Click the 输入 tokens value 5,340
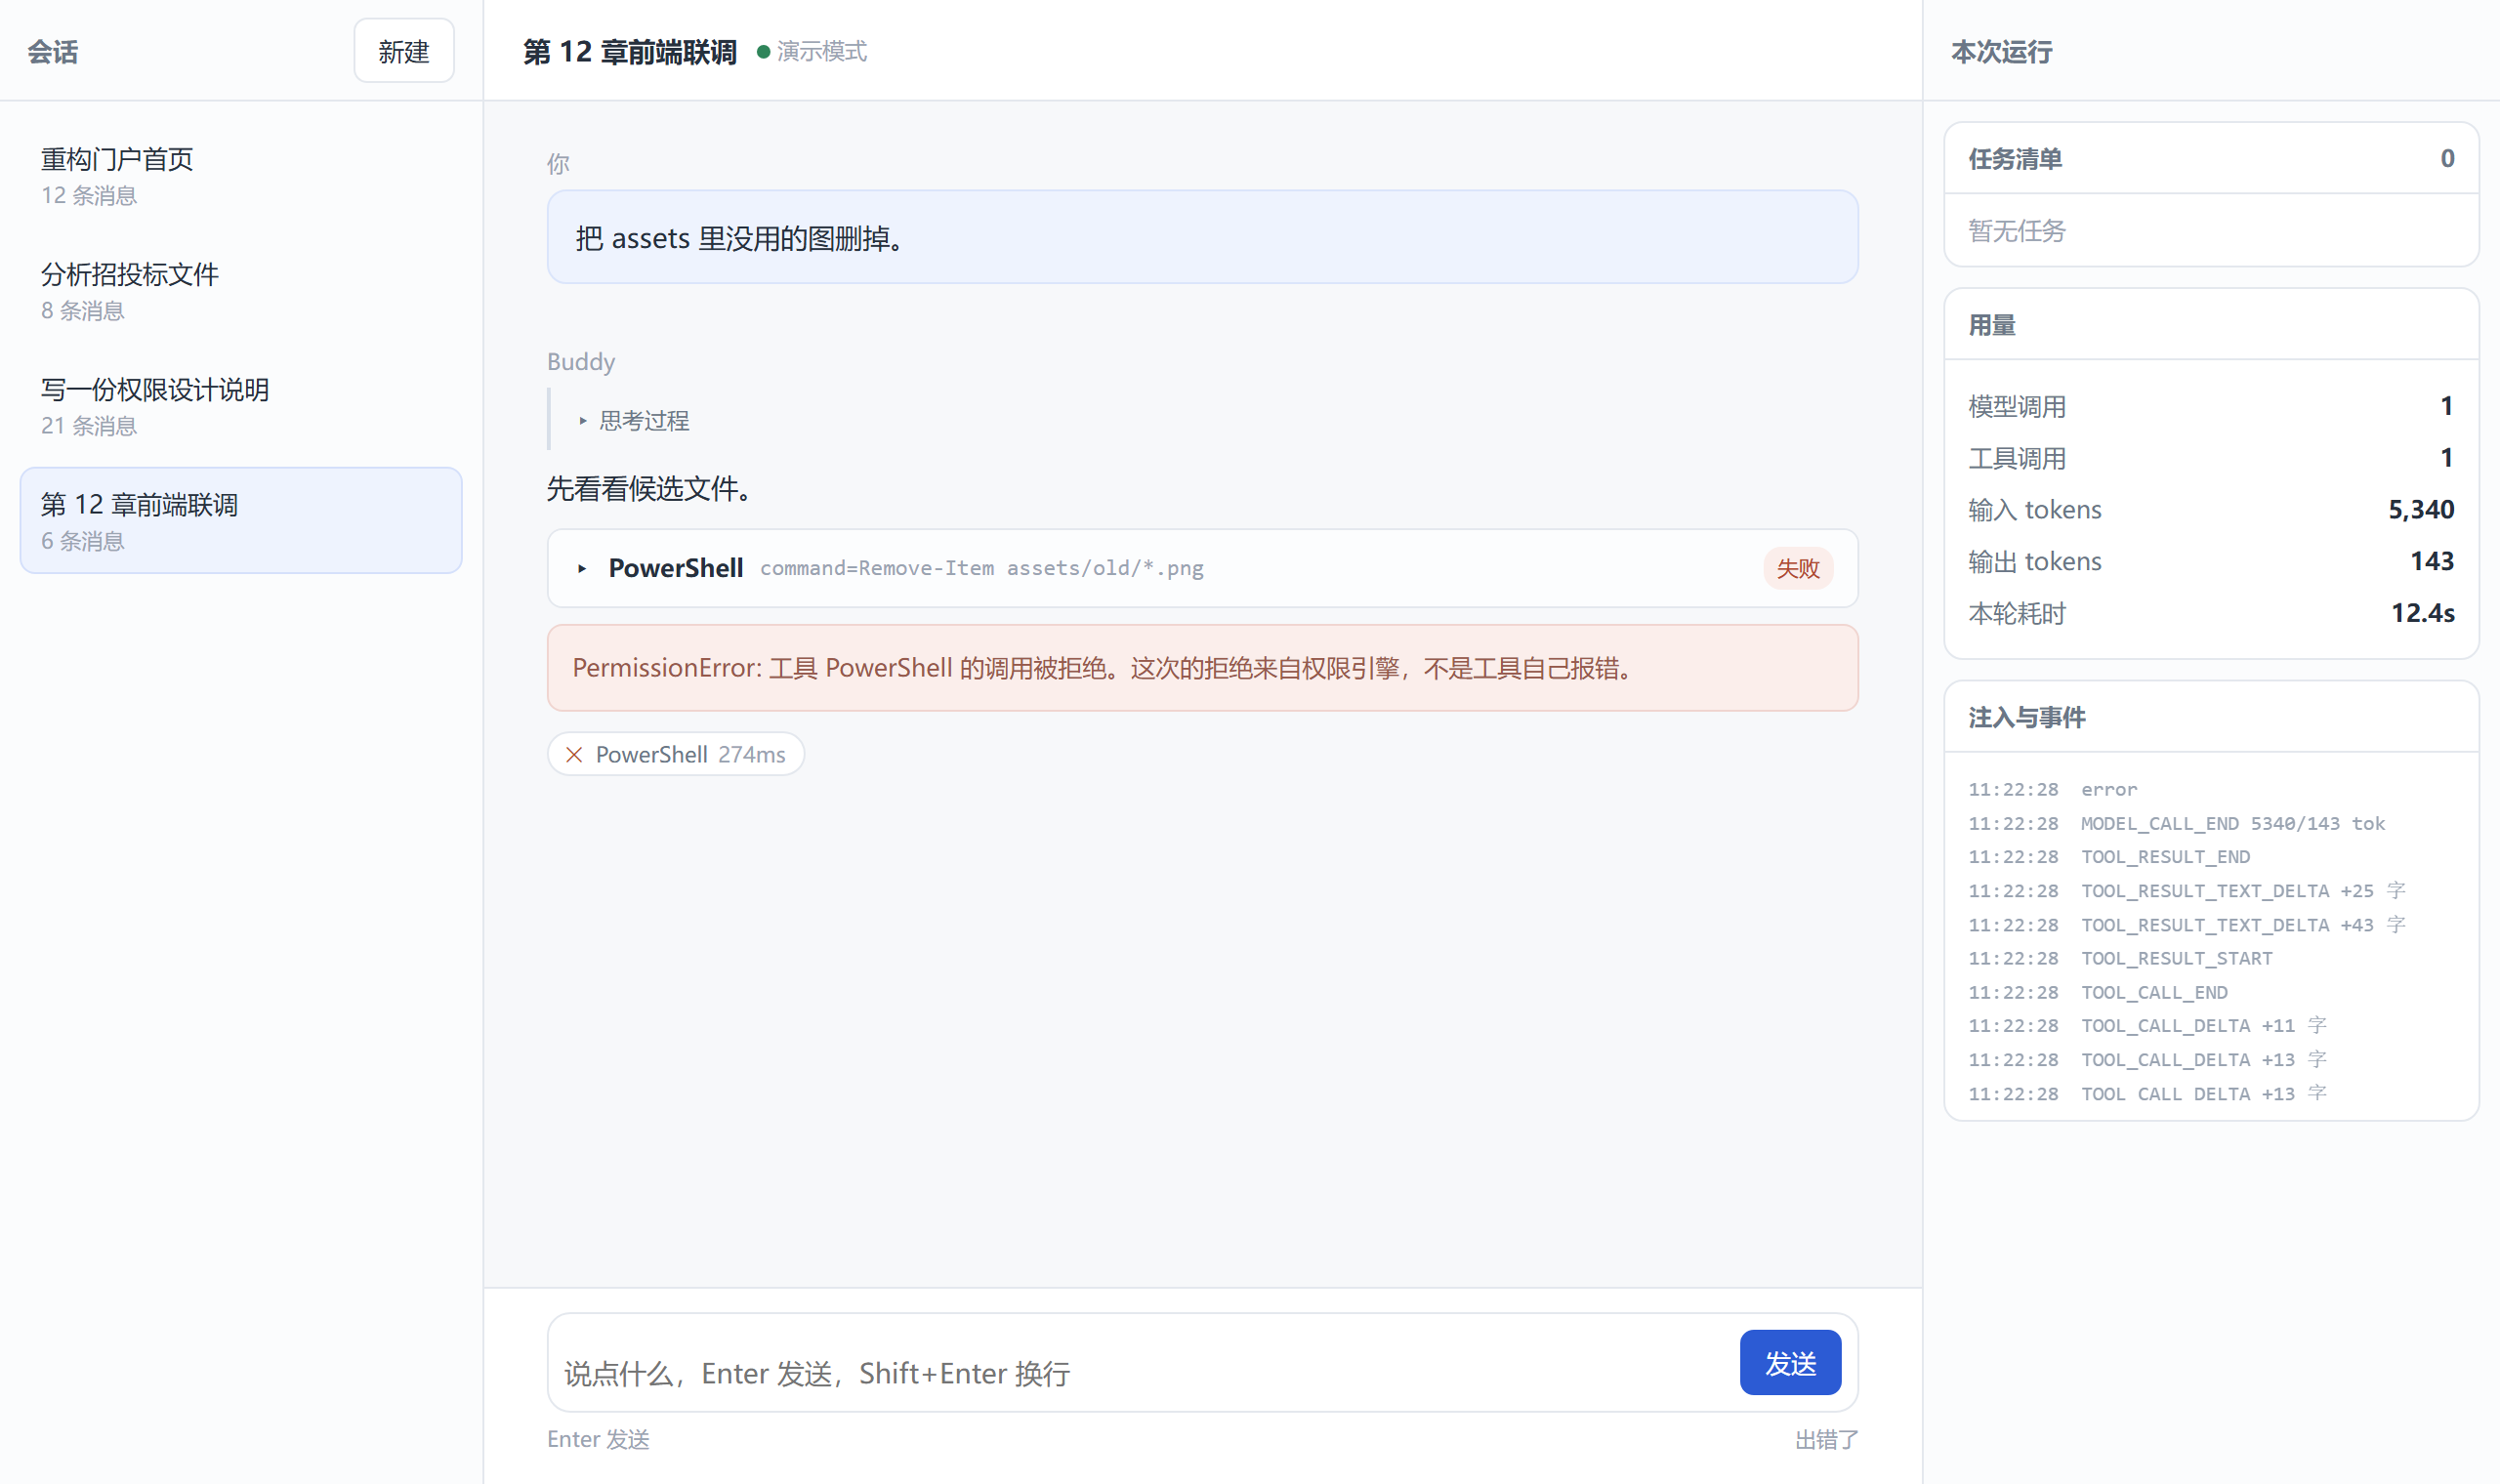 point(2421,510)
